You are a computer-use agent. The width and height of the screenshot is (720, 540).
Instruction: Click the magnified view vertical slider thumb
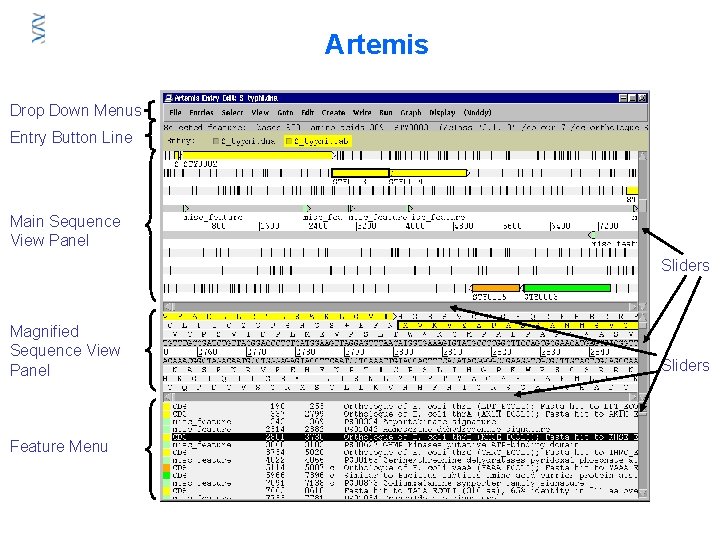click(x=643, y=325)
